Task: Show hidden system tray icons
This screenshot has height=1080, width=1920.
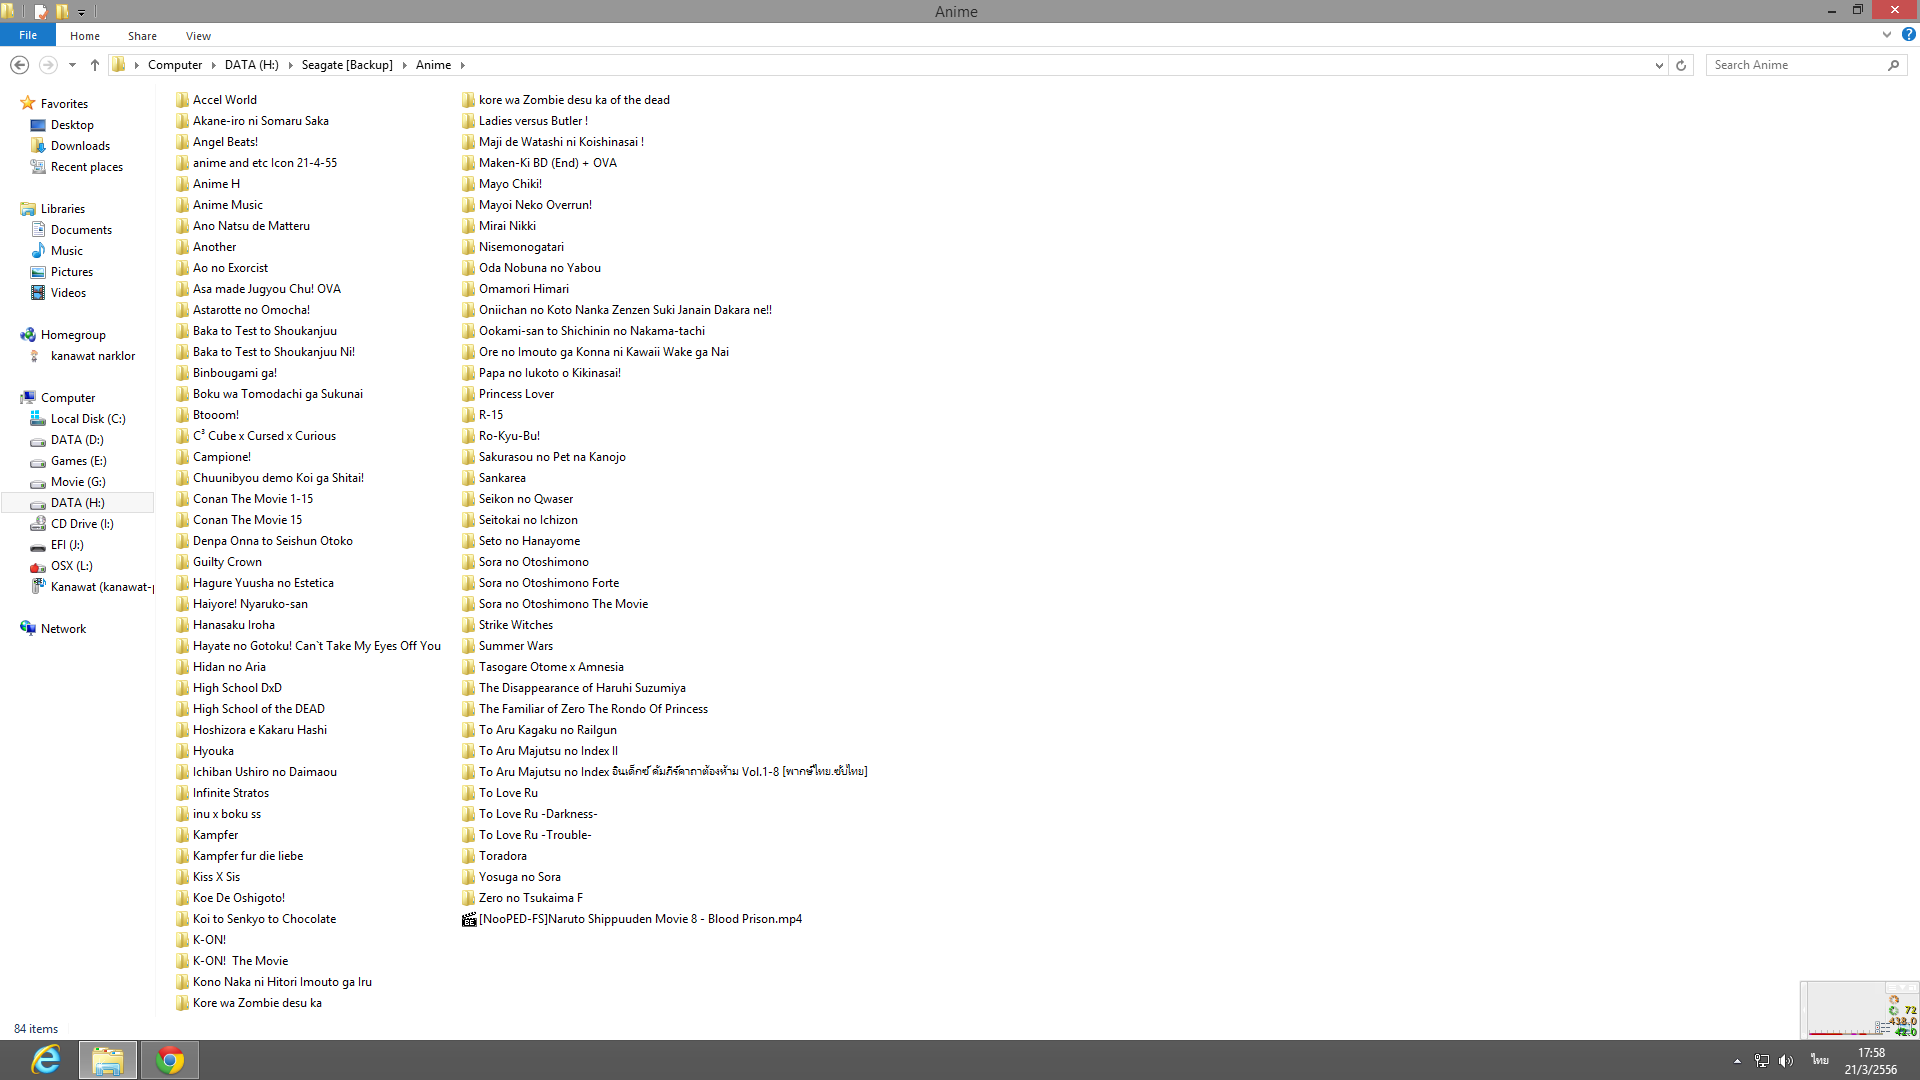Action: [1737, 1061]
